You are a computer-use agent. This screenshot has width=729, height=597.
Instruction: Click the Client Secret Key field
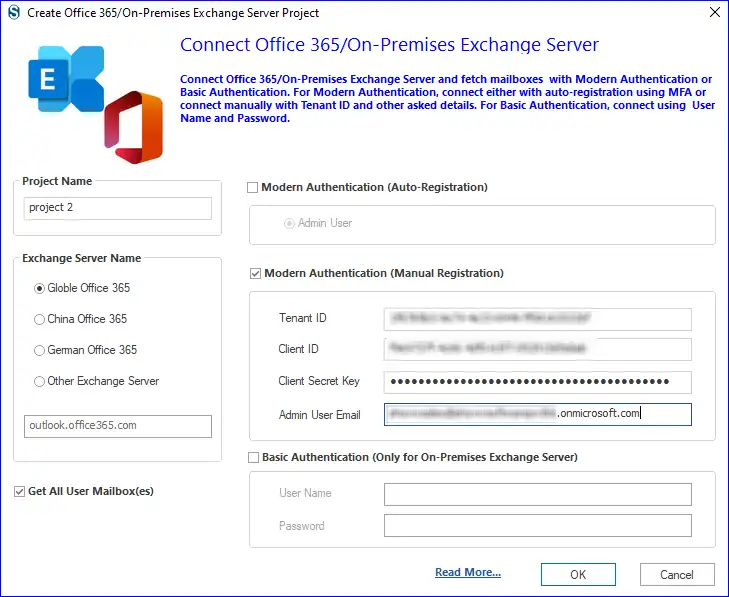click(537, 382)
